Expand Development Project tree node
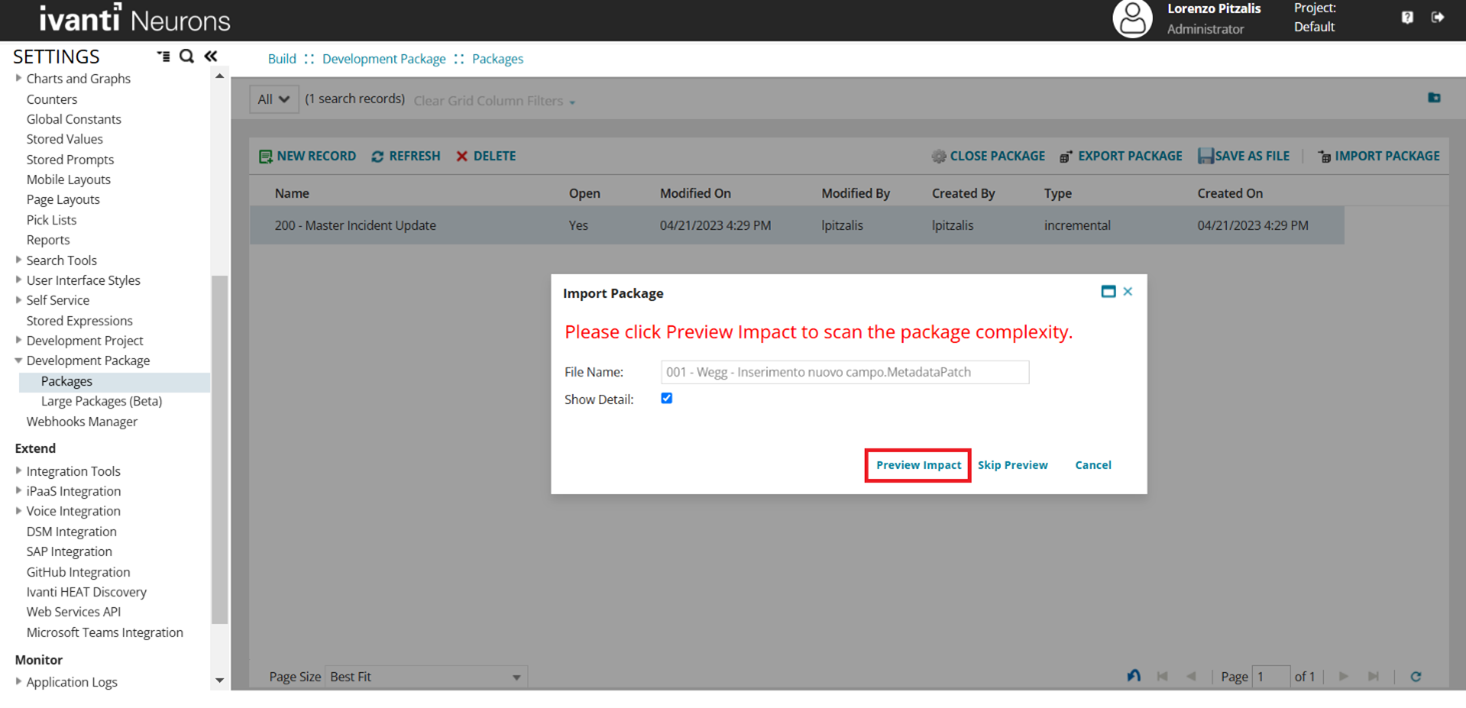1466x708 pixels. pyautogui.click(x=19, y=340)
